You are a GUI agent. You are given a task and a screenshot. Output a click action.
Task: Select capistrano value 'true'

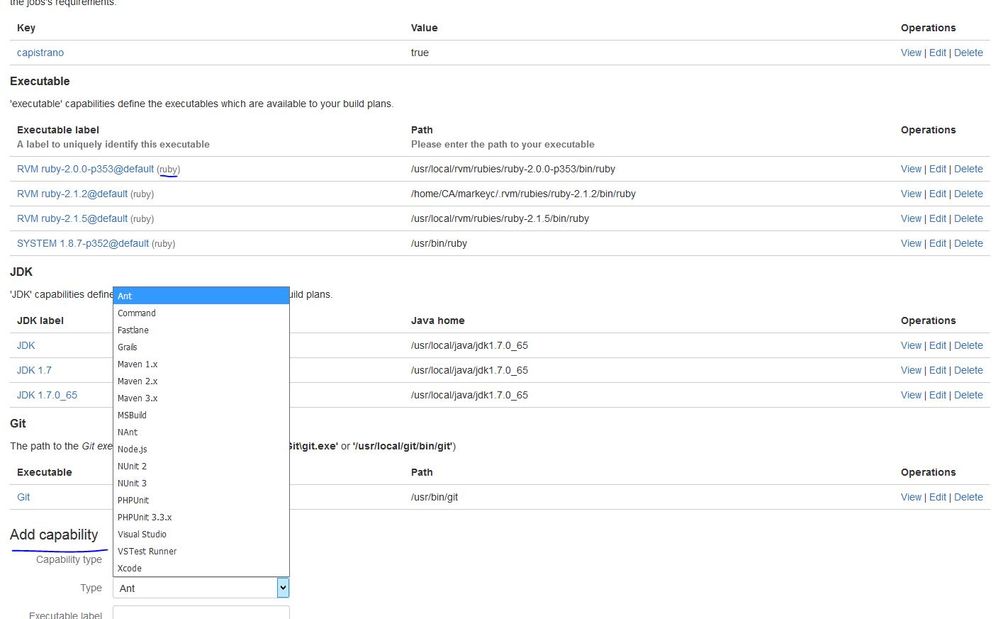coord(419,53)
